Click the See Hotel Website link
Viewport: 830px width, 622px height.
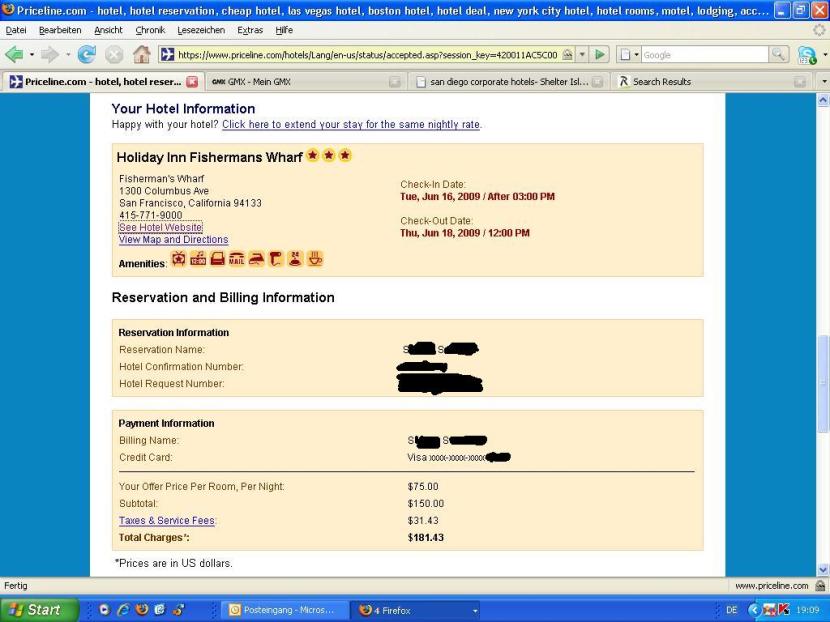click(160, 227)
